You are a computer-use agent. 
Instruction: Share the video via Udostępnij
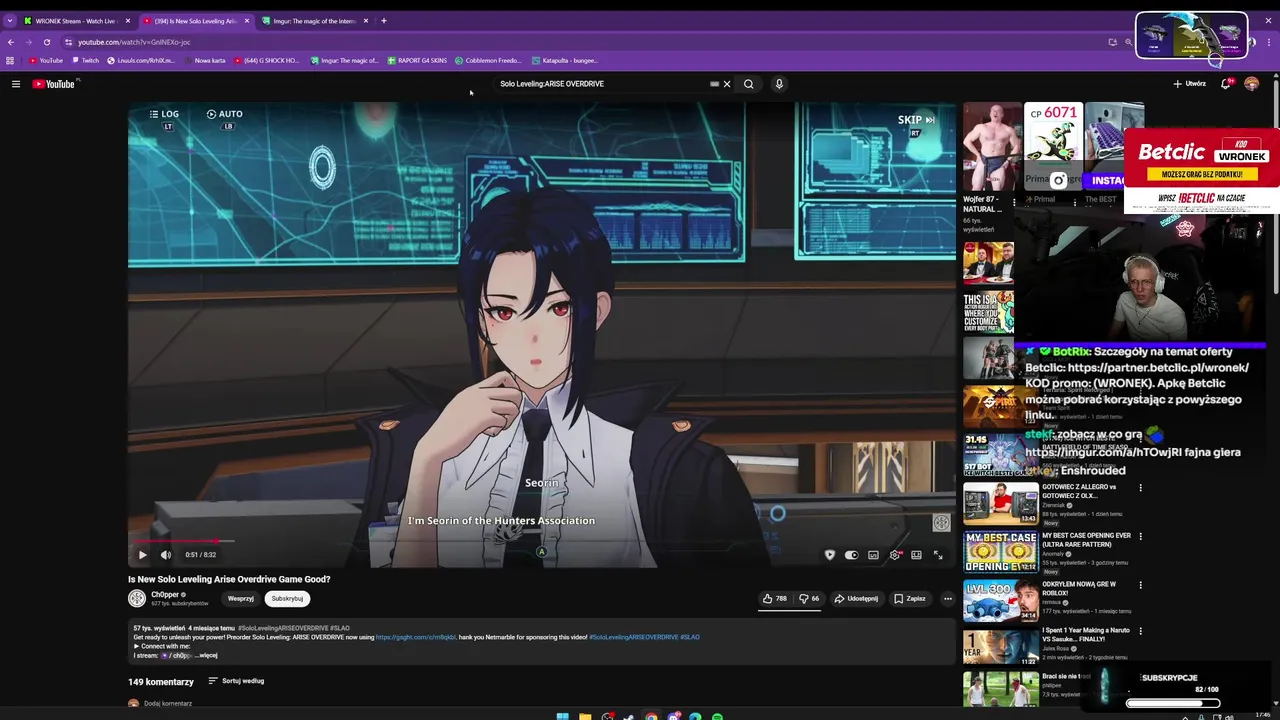coord(857,598)
